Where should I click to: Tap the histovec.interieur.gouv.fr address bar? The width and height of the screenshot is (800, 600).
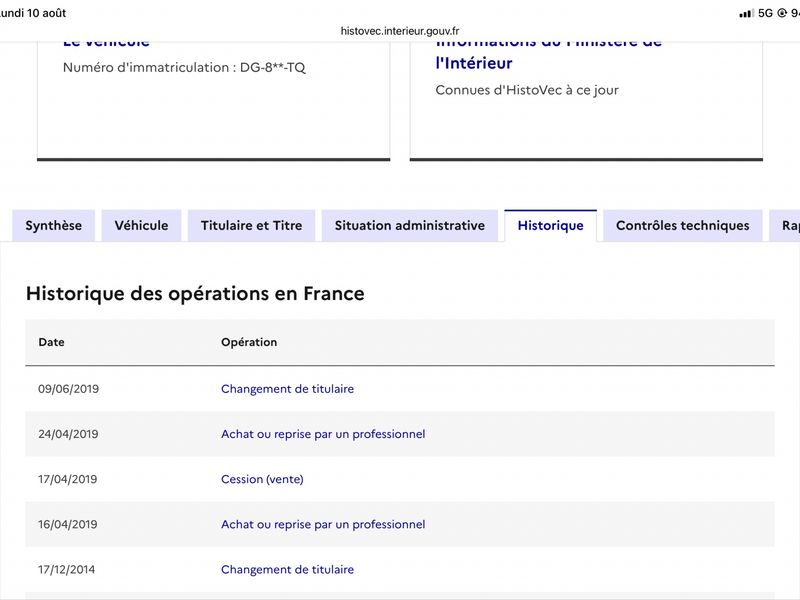(x=400, y=31)
